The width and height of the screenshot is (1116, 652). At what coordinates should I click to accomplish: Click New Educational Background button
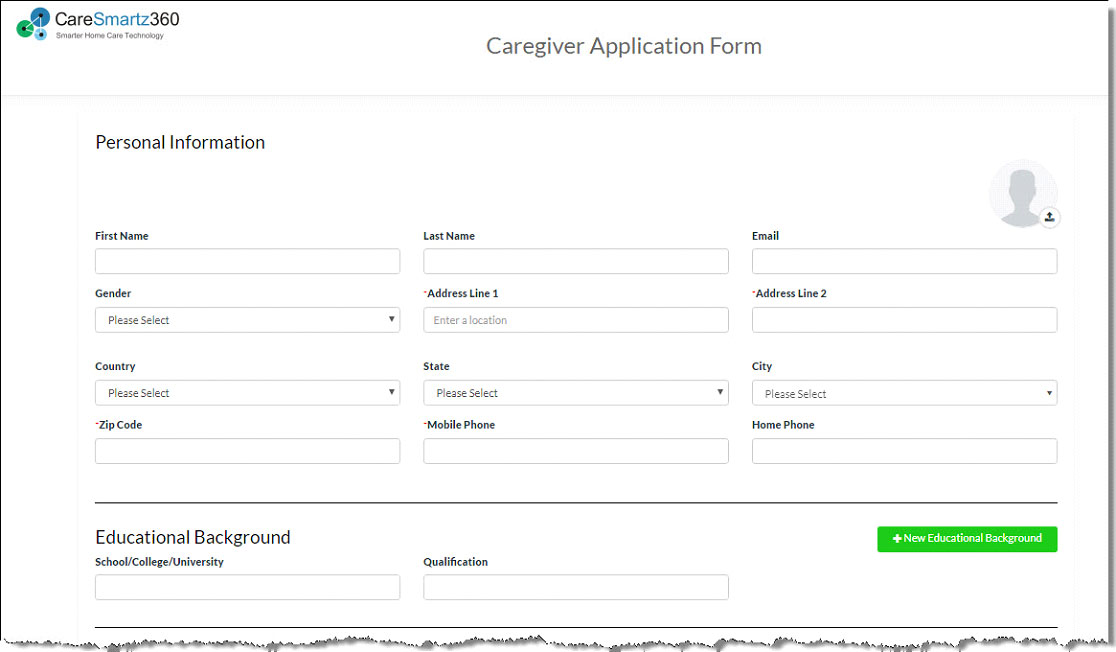click(966, 539)
